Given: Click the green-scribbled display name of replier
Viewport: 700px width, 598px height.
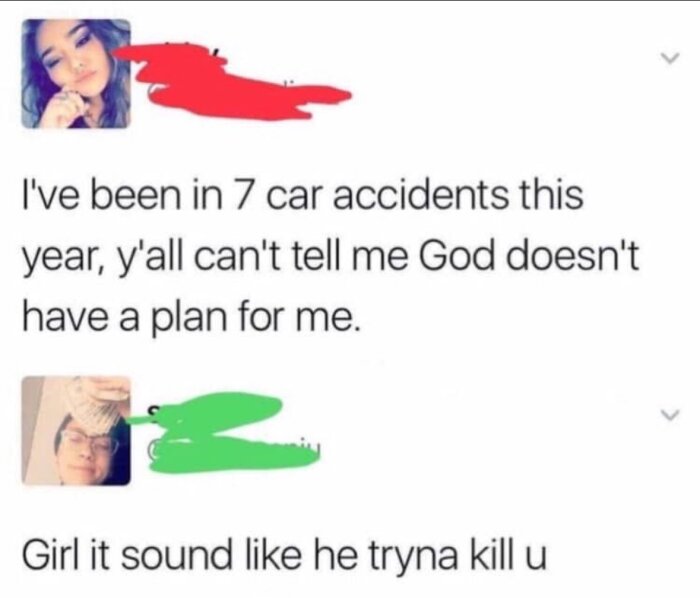Looking at the screenshot, I should click(x=210, y=413).
